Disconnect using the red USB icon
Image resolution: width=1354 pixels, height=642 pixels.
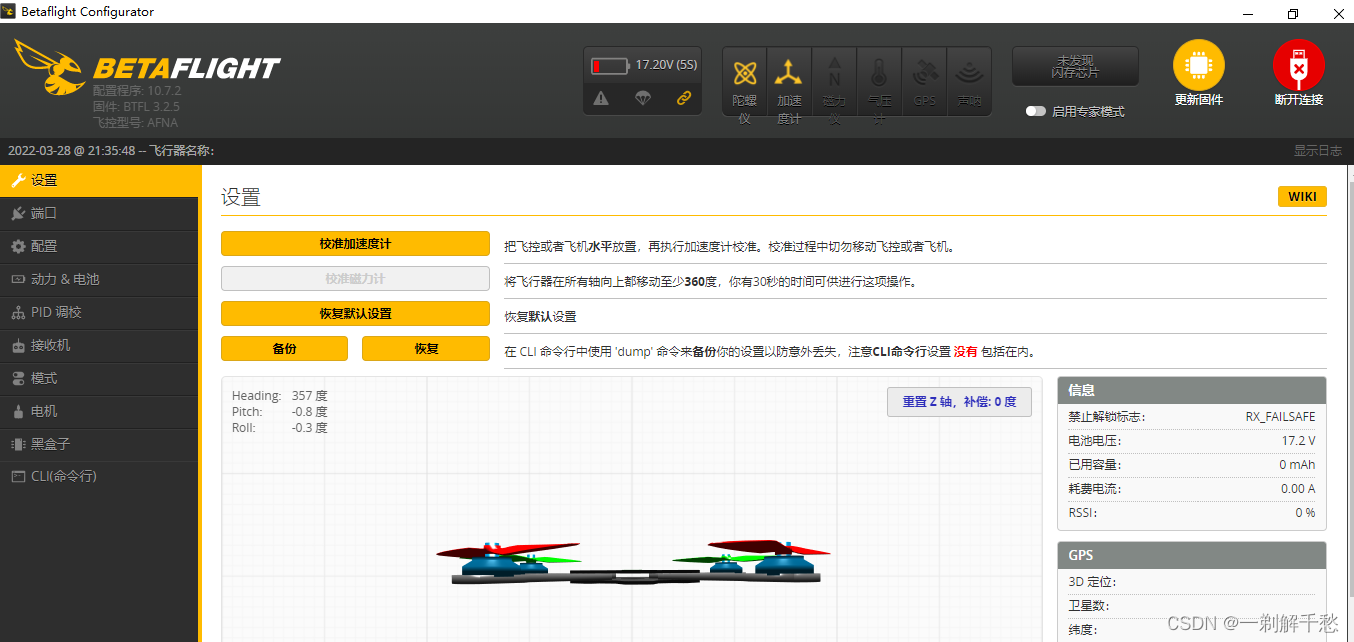tap(1298, 66)
